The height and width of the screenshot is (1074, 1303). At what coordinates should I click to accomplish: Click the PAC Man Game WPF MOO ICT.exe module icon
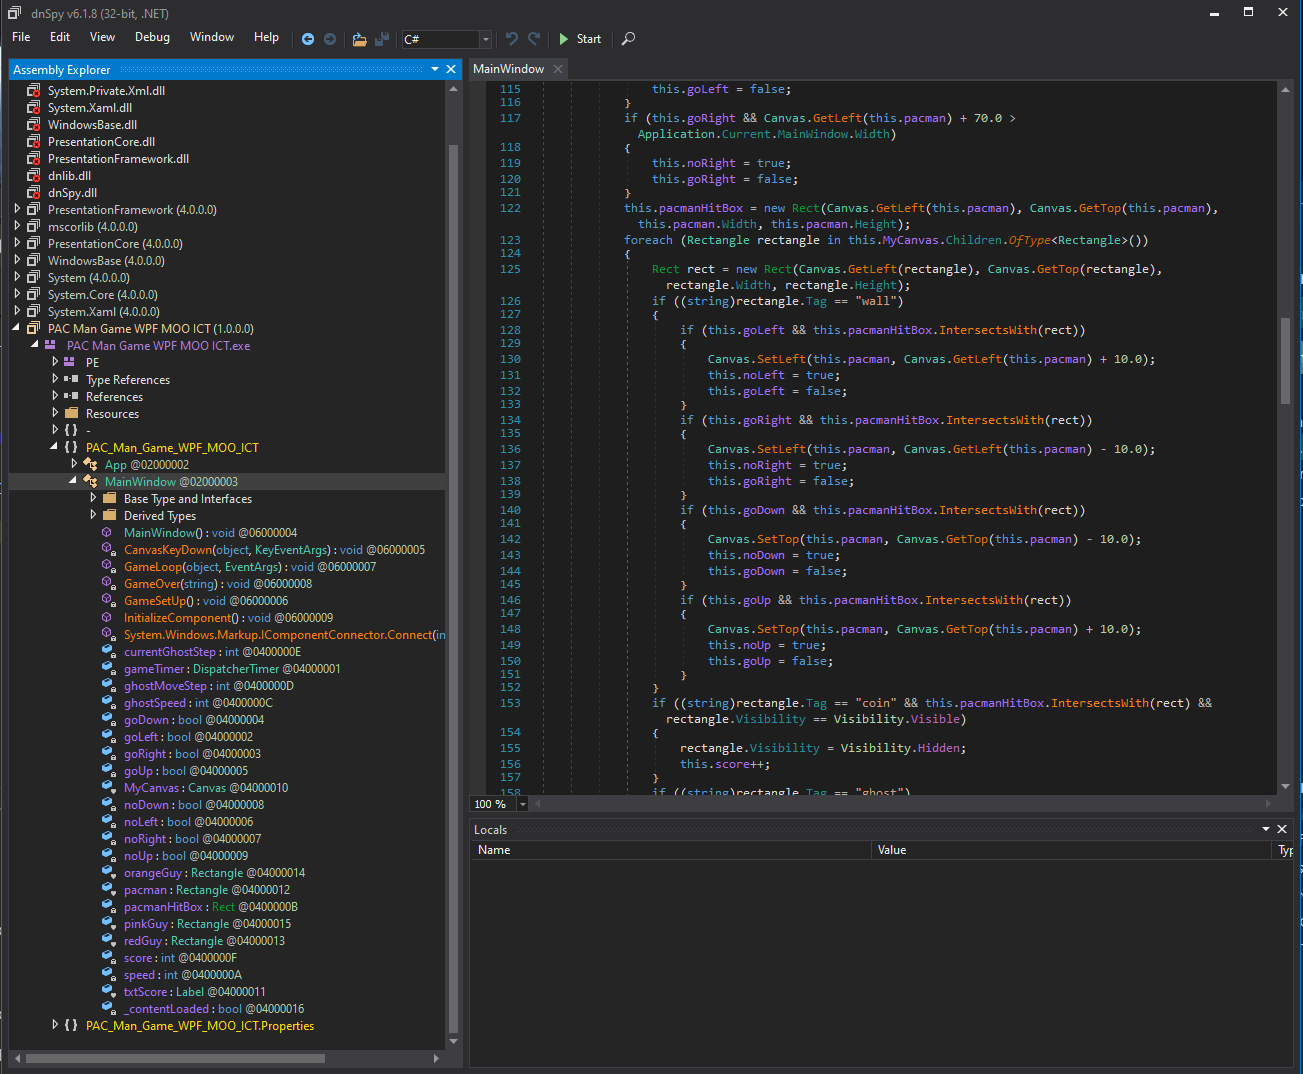tap(50, 345)
